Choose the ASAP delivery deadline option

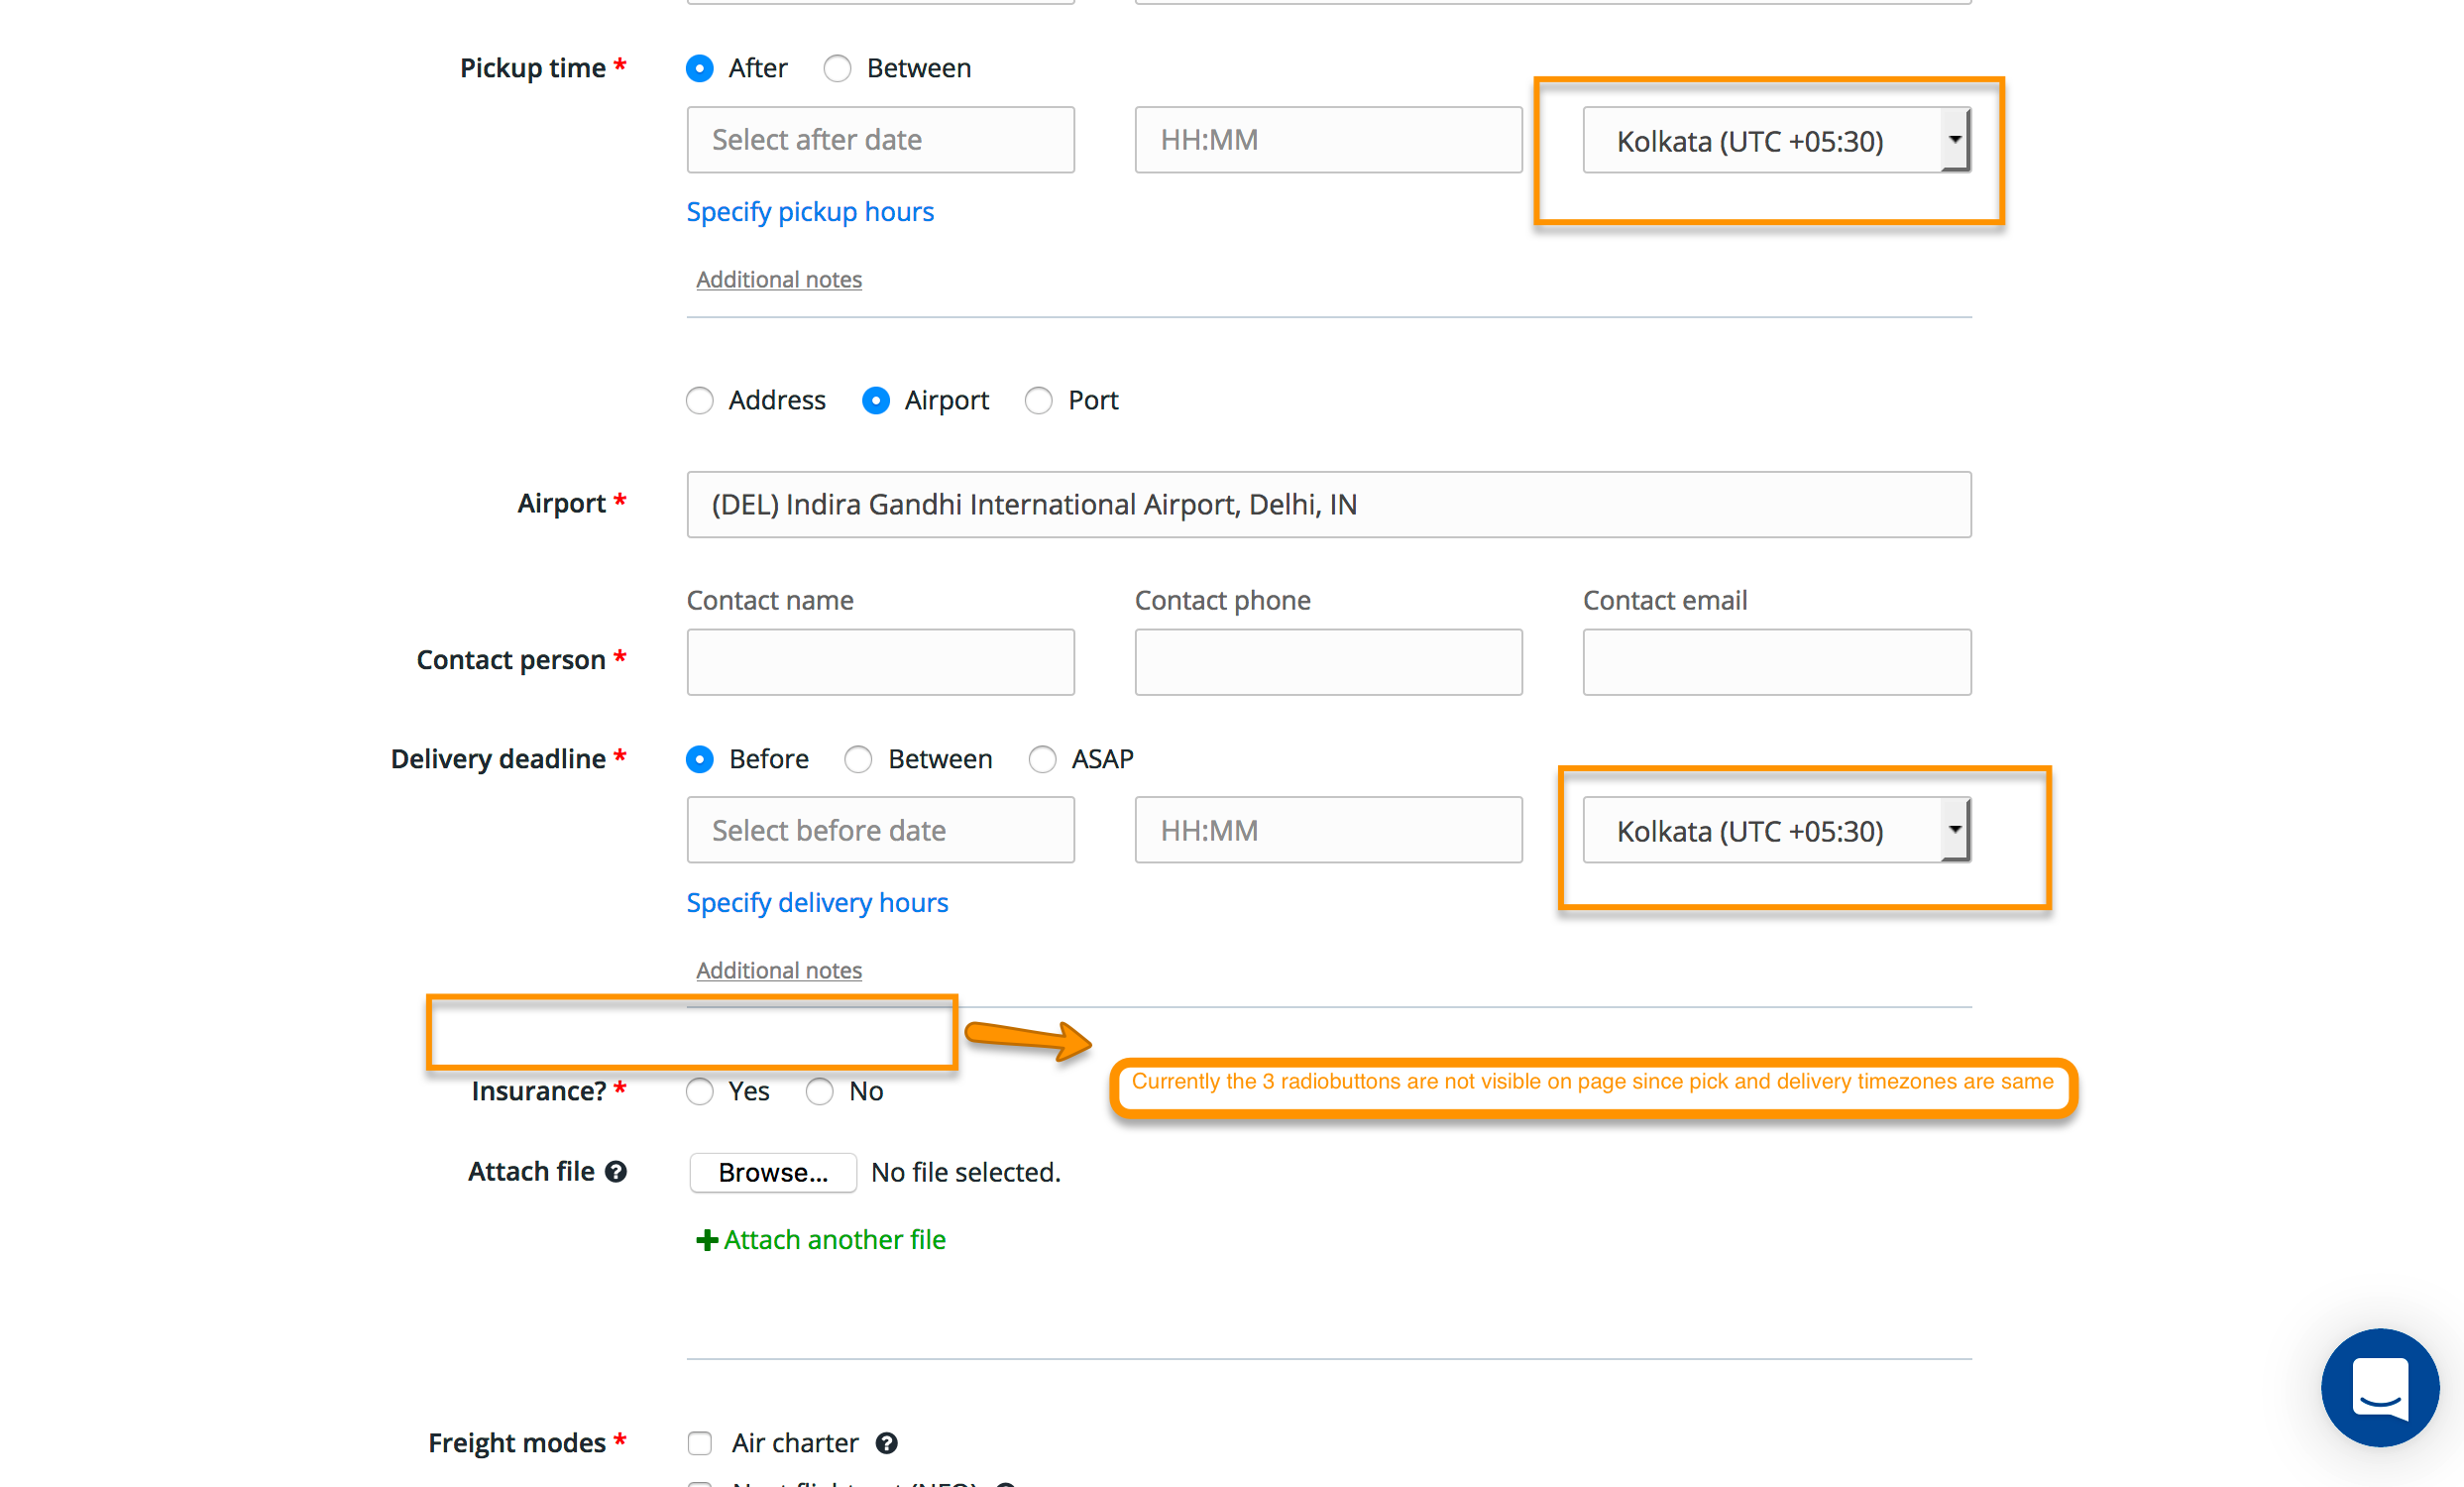[x=1042, y=759]
